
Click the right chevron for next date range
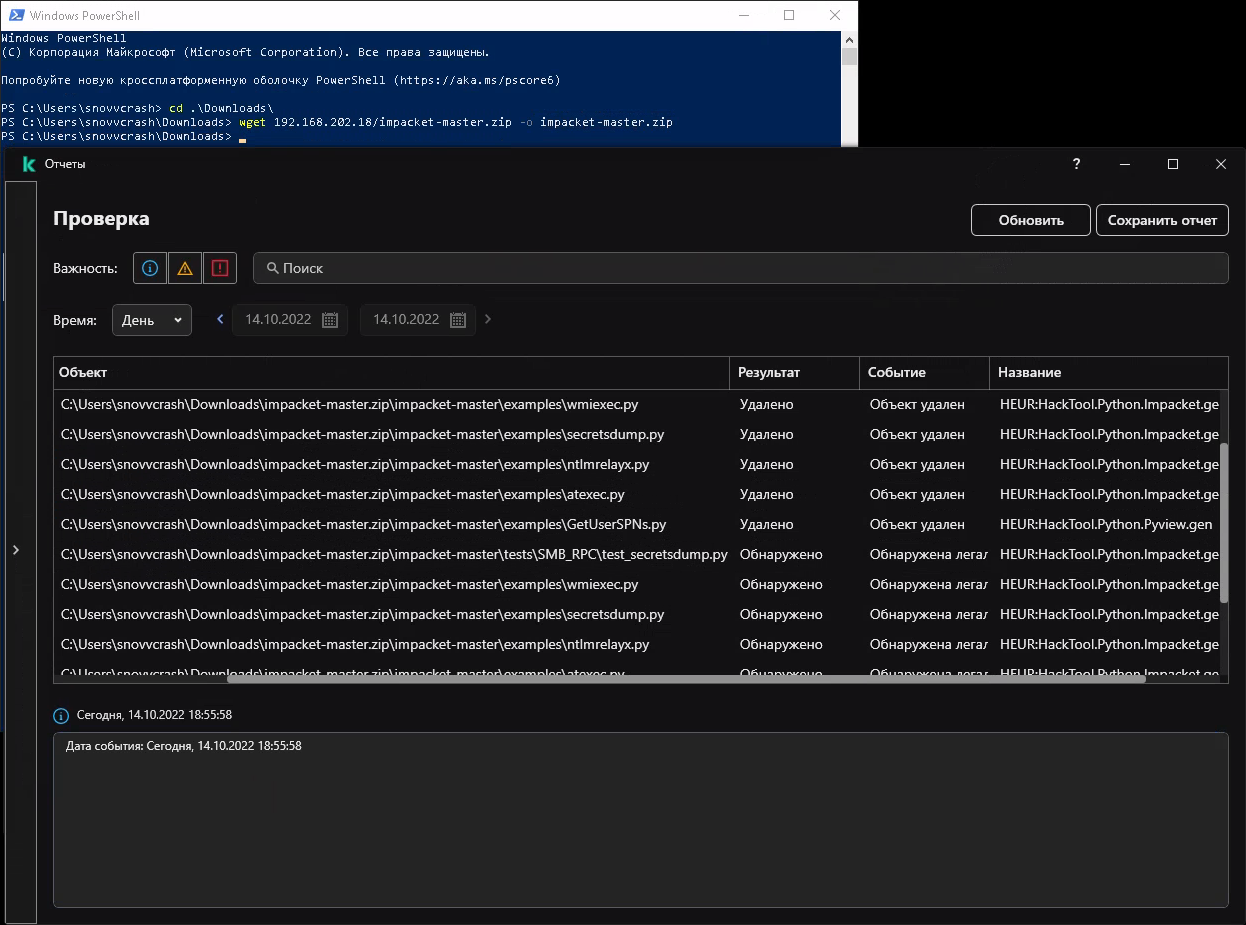[487, 319]
